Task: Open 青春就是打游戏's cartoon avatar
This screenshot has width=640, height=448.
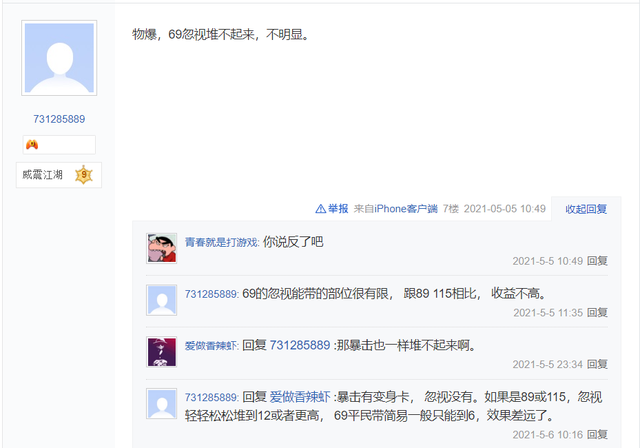Action: (162, 248)
